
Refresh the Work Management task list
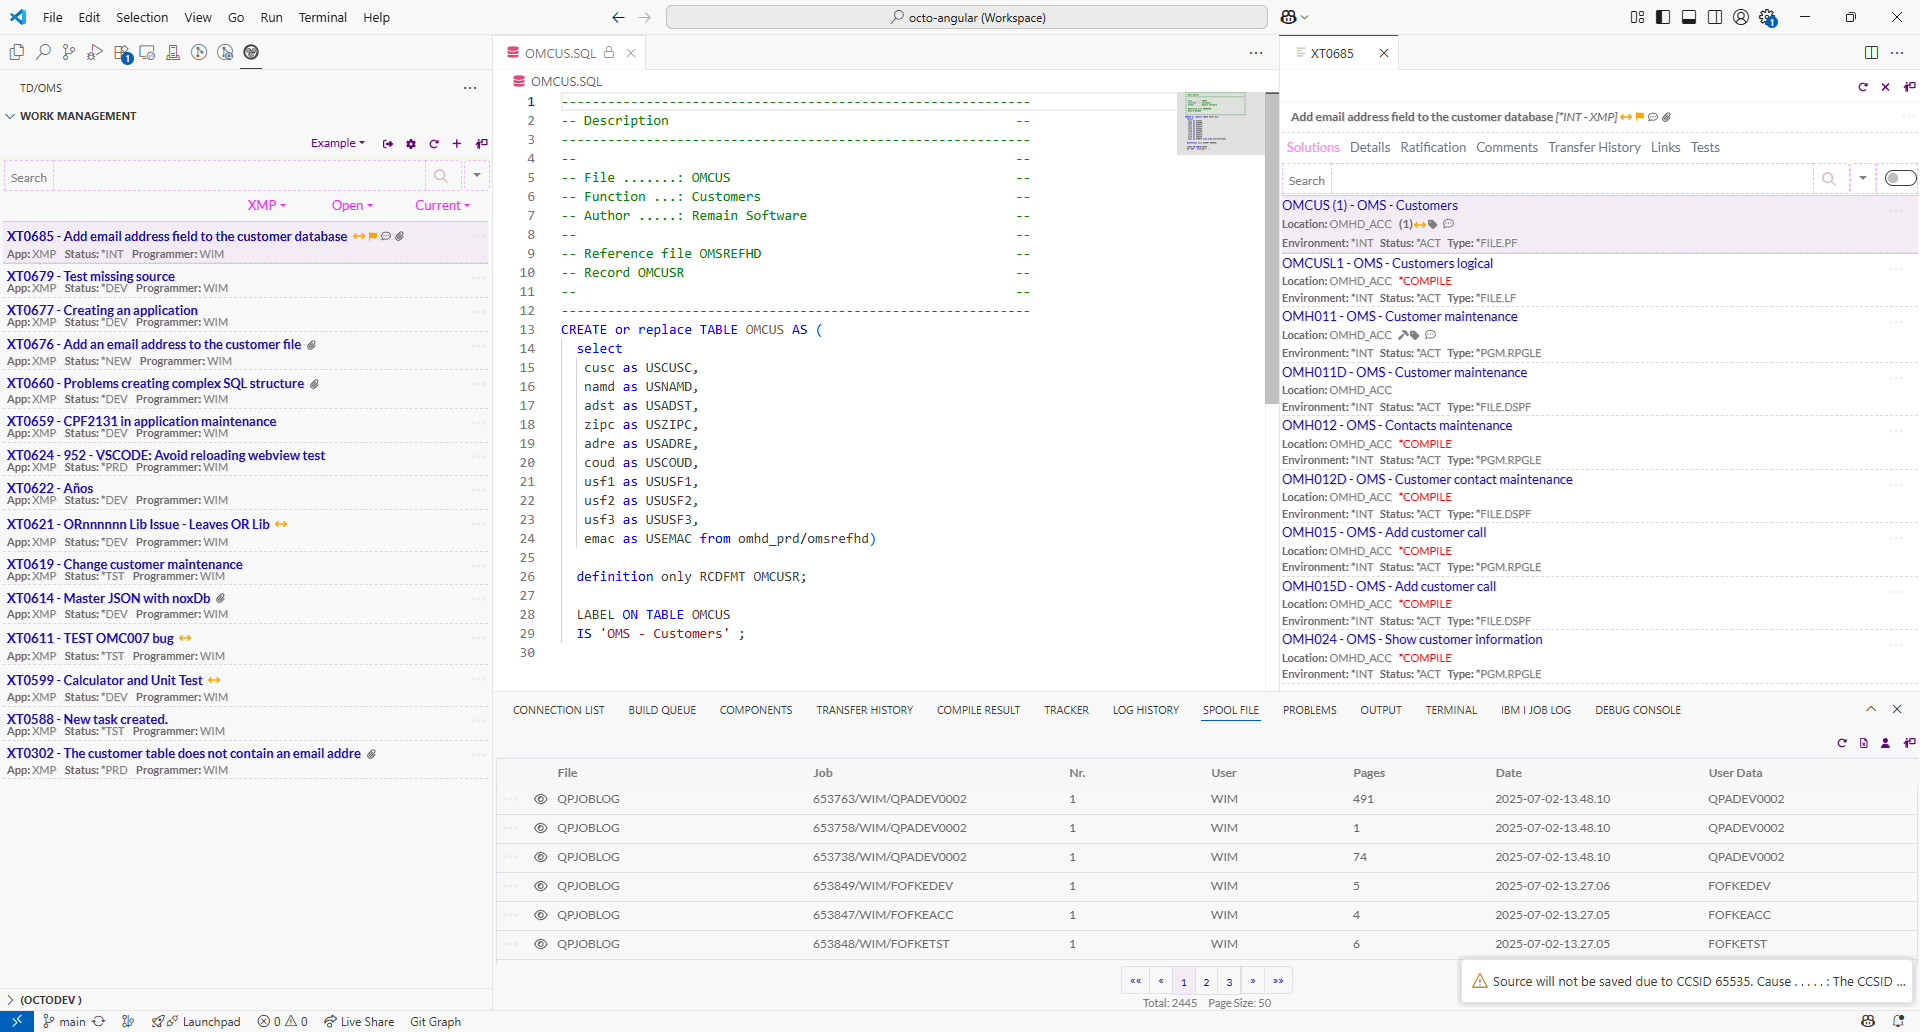pos(434,144)
